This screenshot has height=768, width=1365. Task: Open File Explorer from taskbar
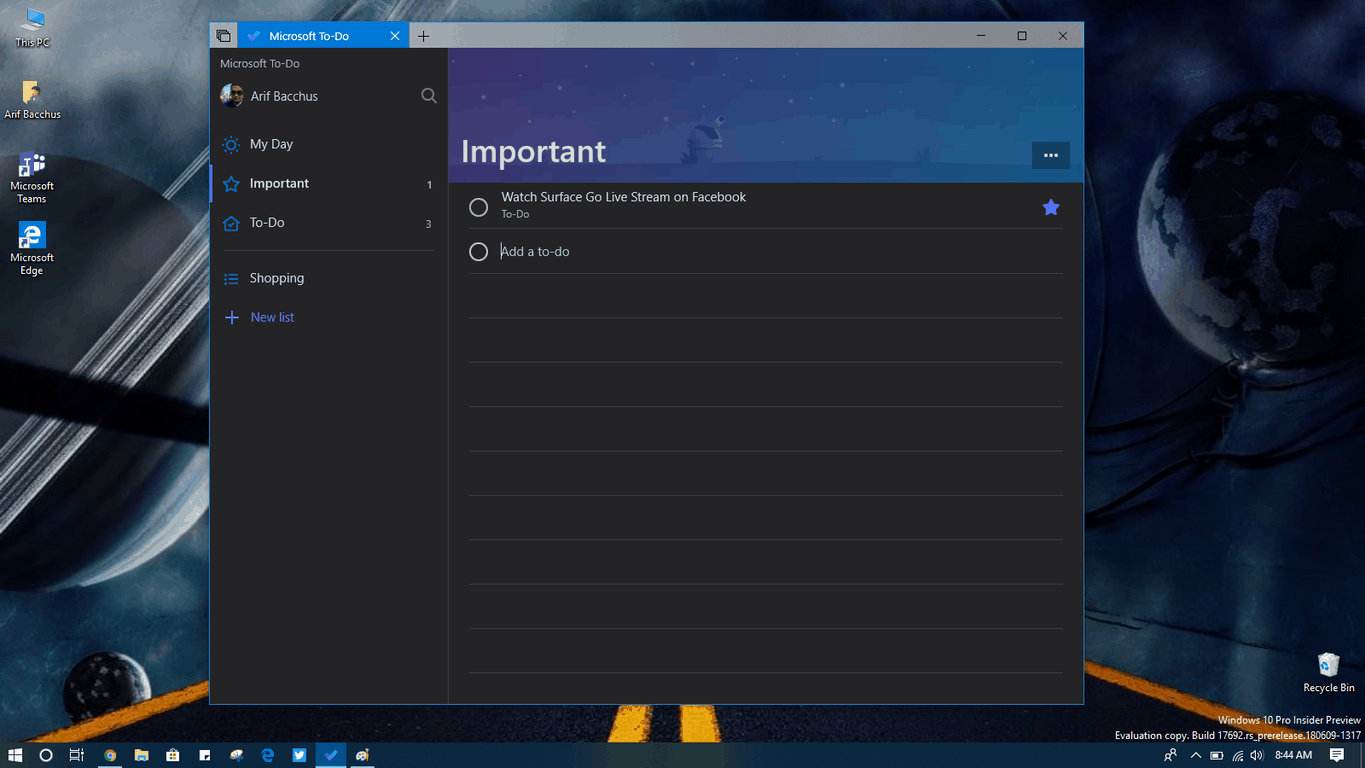click(141, 755)
